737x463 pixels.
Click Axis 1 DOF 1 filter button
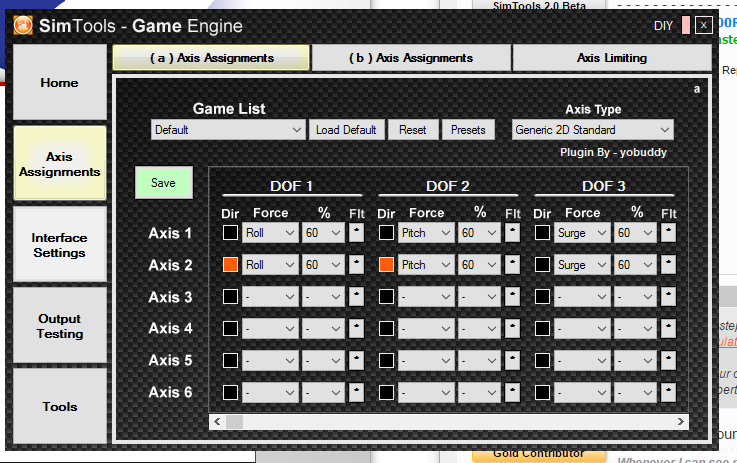(x=356, y=233)
